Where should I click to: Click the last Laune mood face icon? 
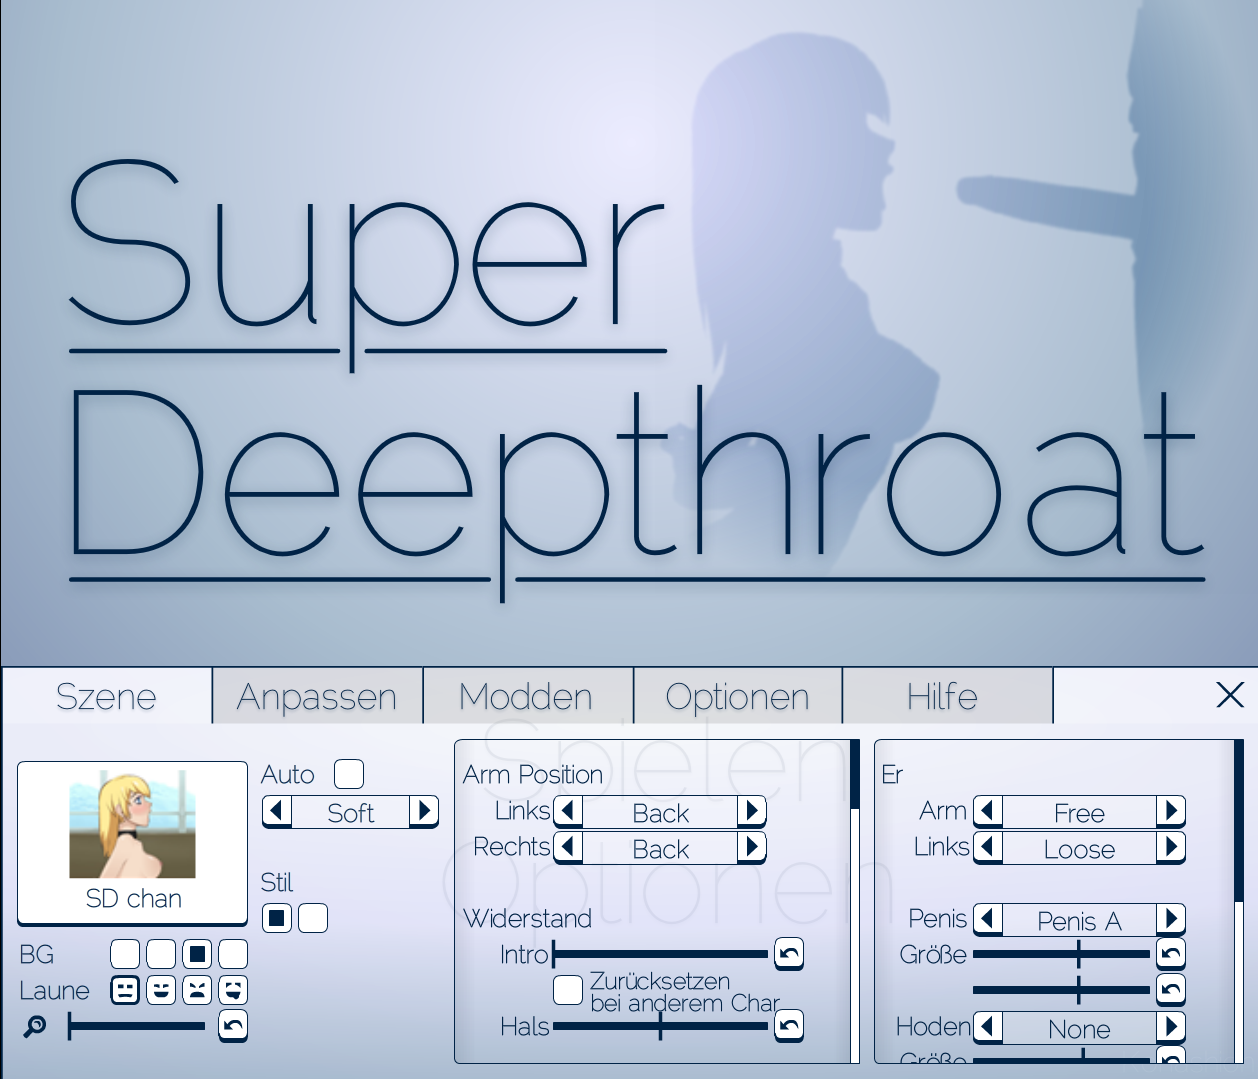click(x=233, y=990)
